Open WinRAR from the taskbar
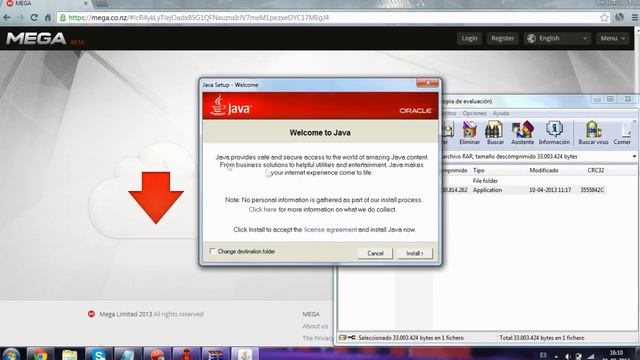The width and height of the screenshot is (640, 360). click(216, 354)
